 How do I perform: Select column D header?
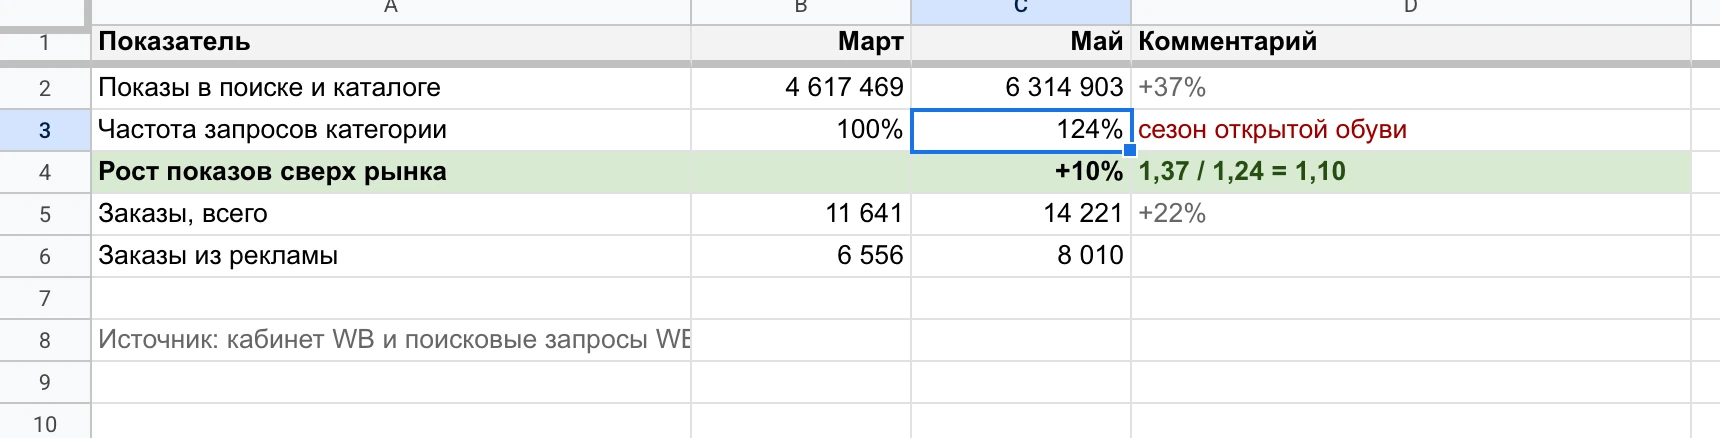[x=1411, y=10]
